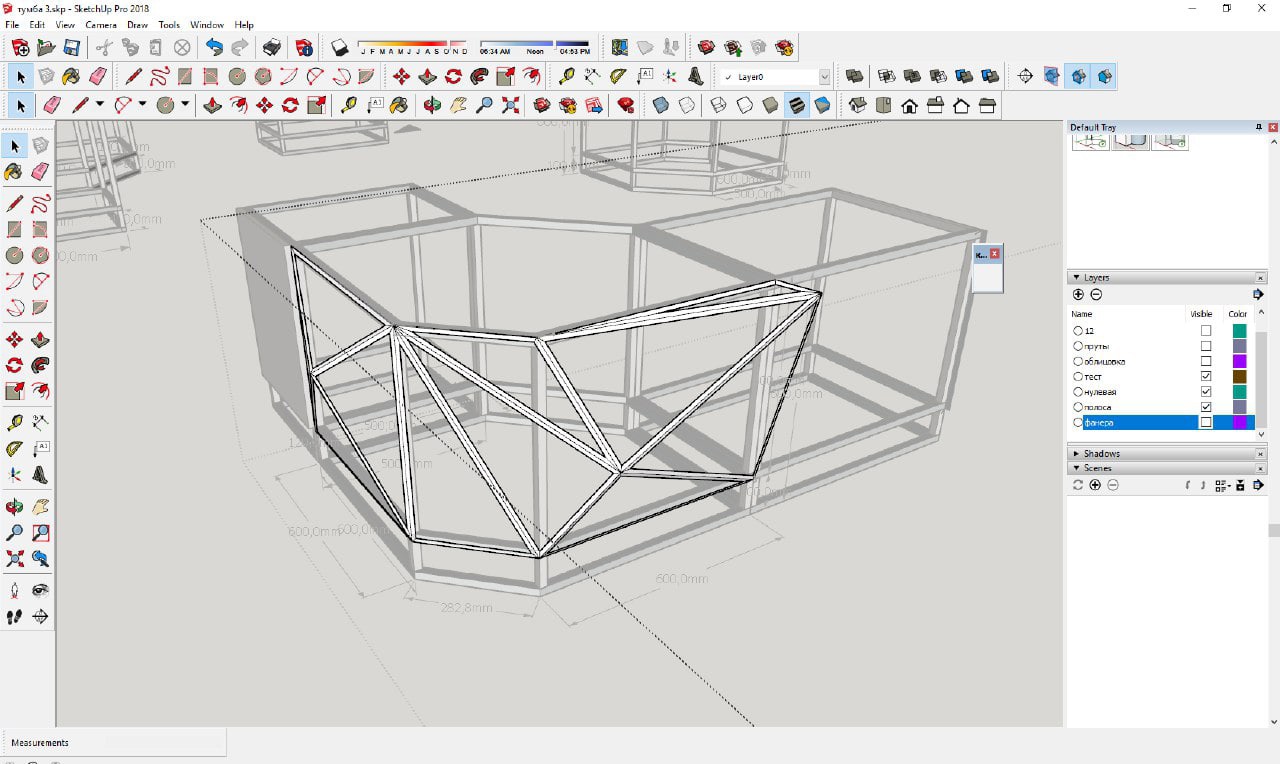The image size is (1280, 764).
Task: Expand the Shadows panel
Action: [1076, 454]
